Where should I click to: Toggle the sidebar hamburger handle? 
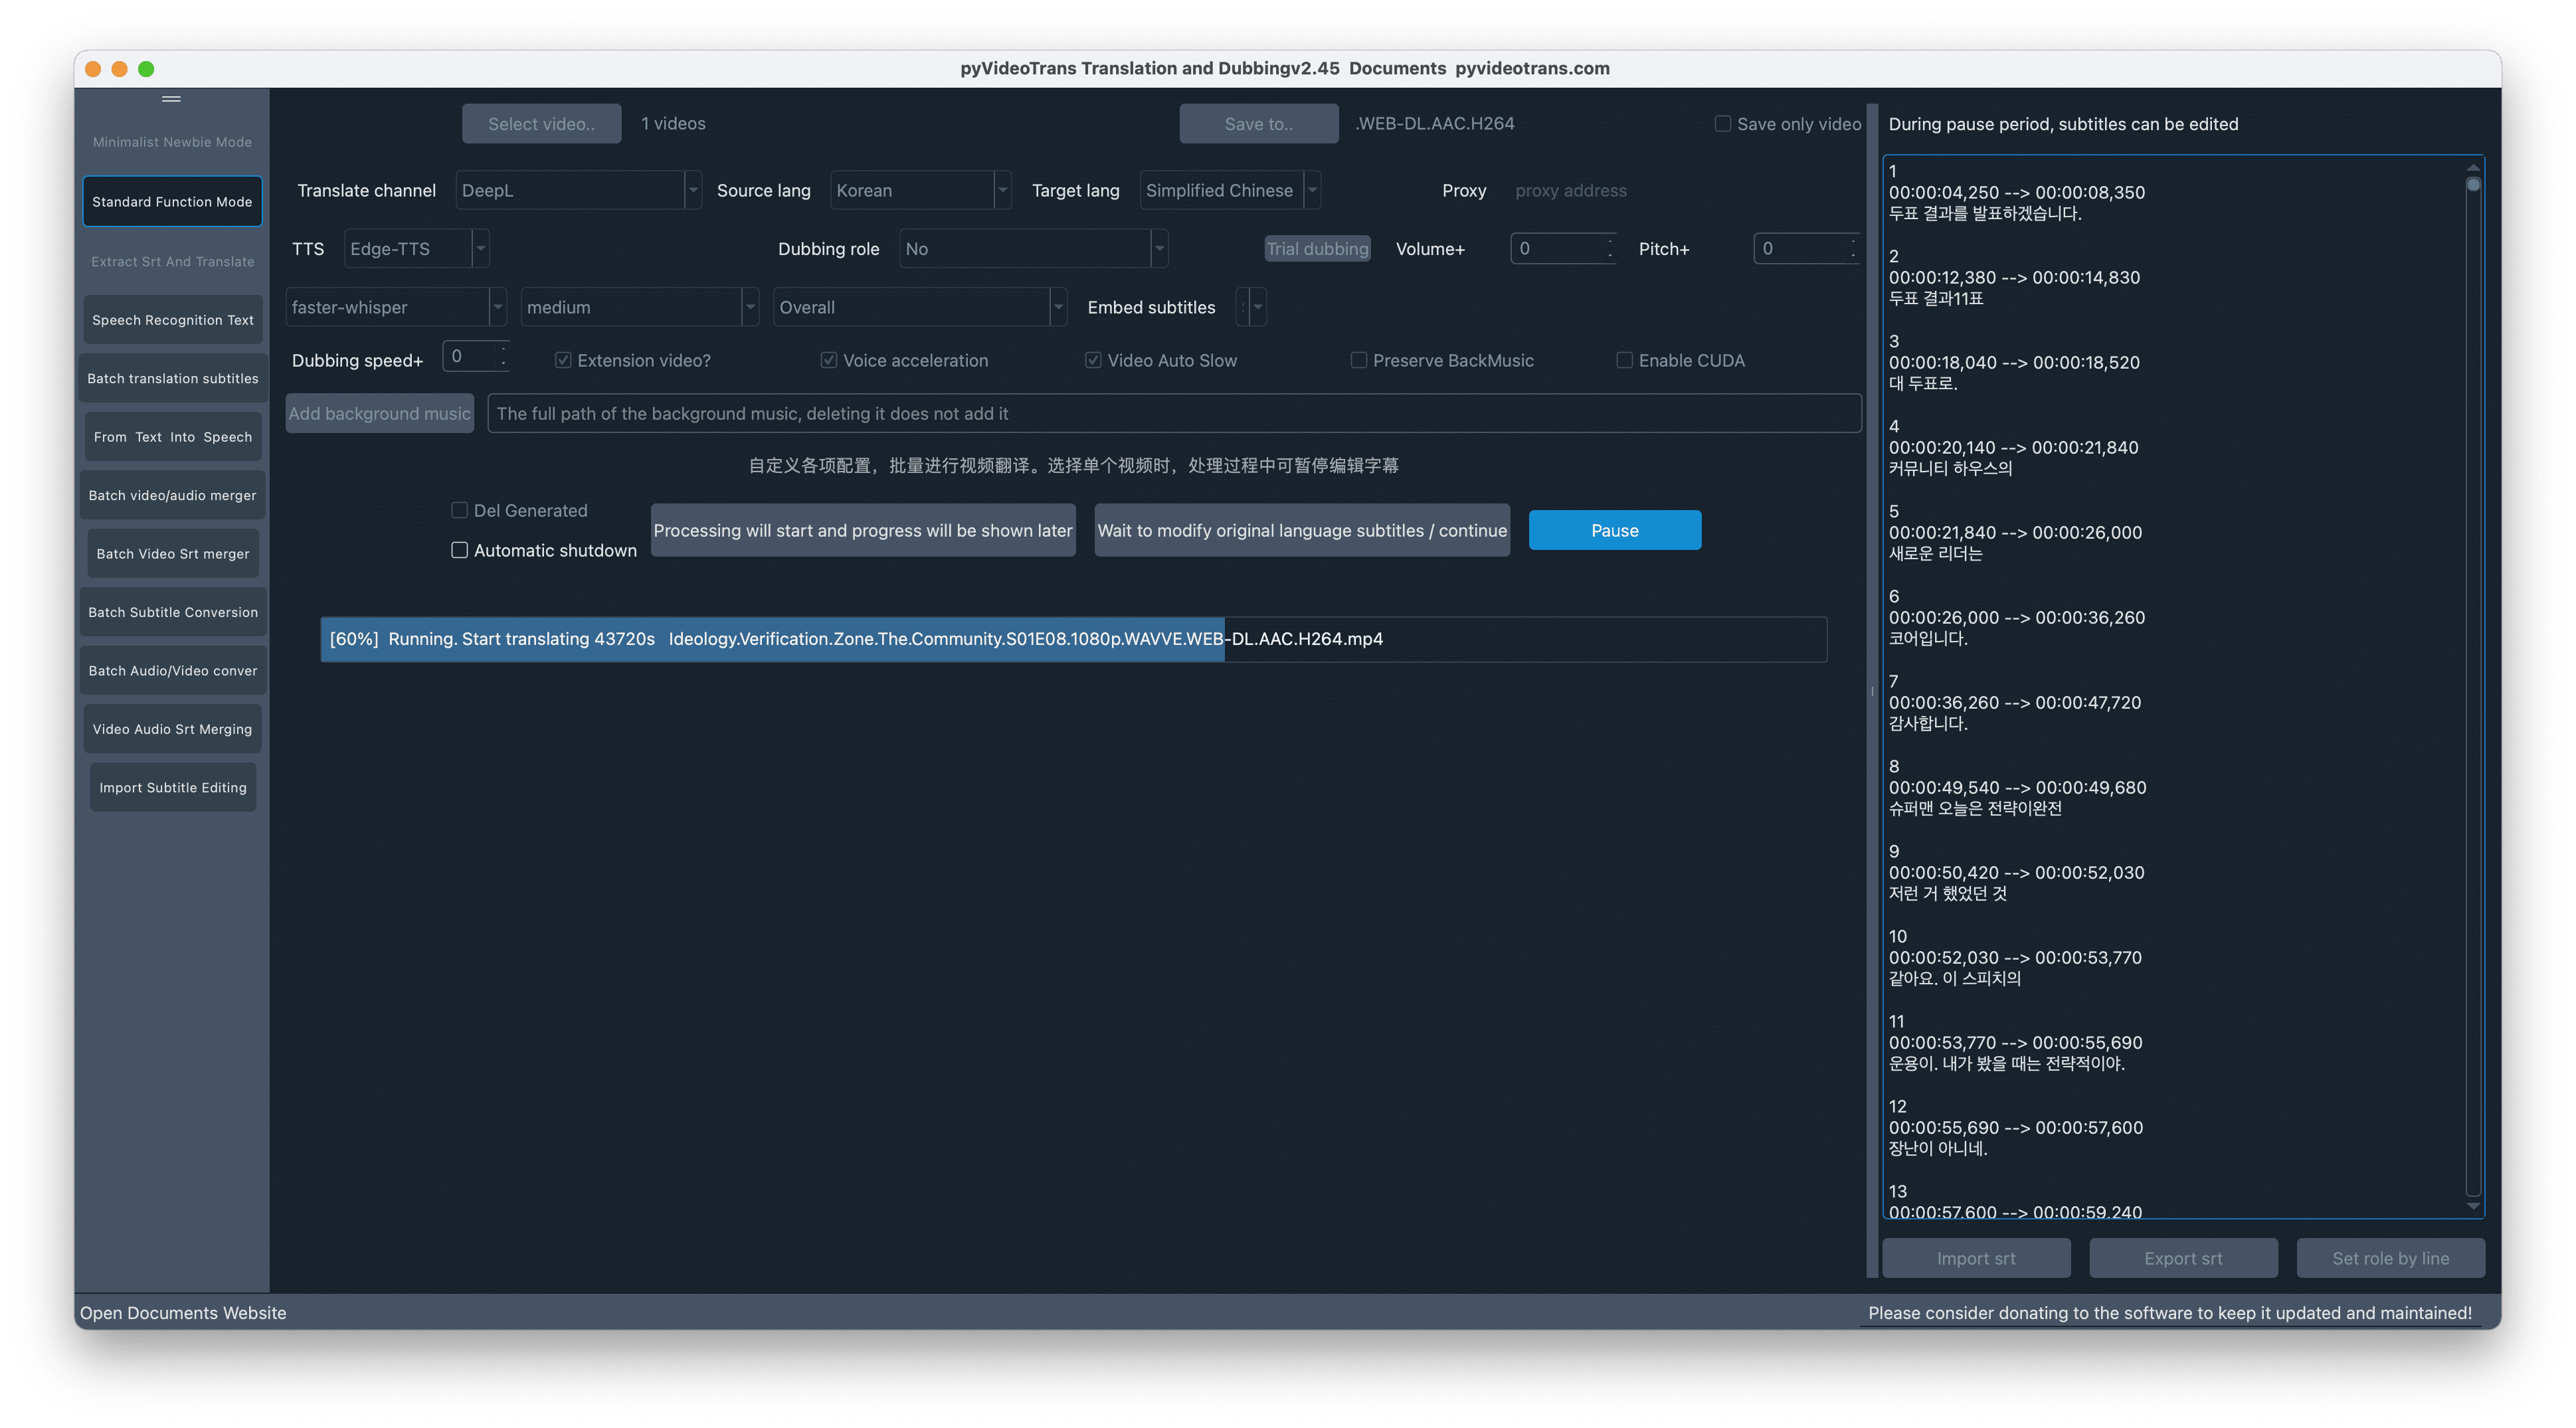point(171,99)
